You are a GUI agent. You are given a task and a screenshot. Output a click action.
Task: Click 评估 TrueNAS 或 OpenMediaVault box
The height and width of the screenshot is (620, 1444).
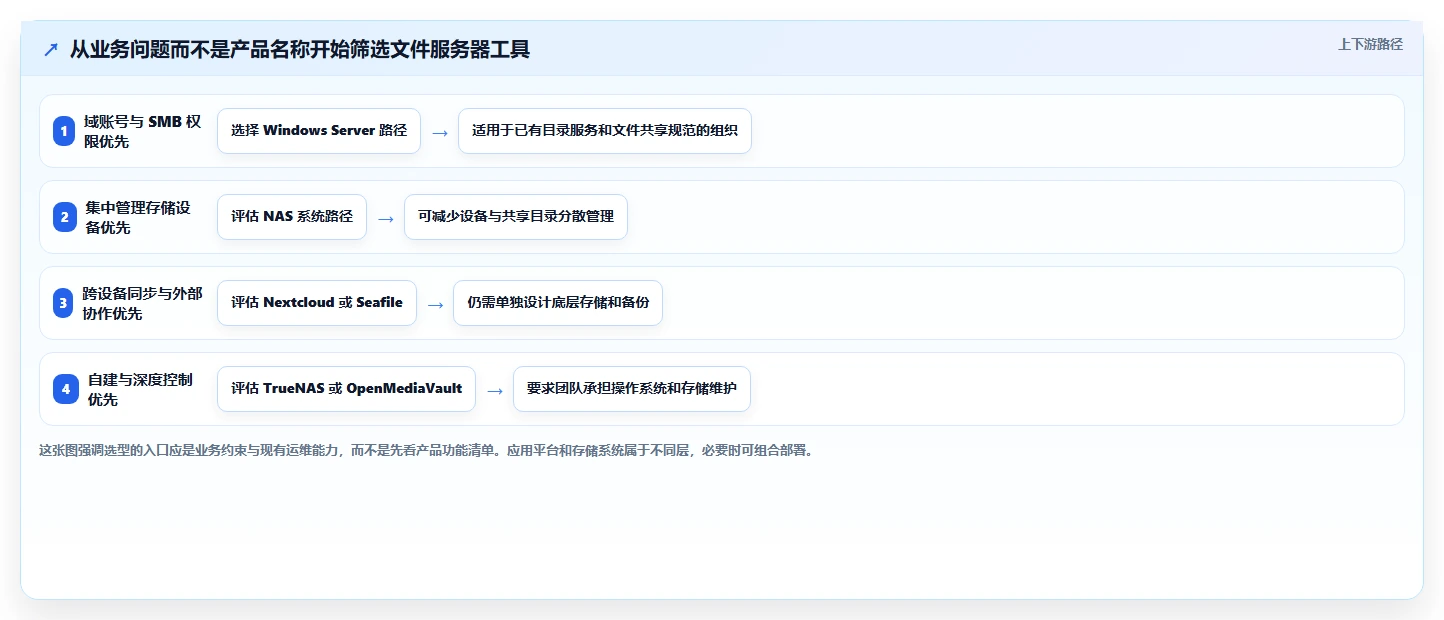coord(347,389)
